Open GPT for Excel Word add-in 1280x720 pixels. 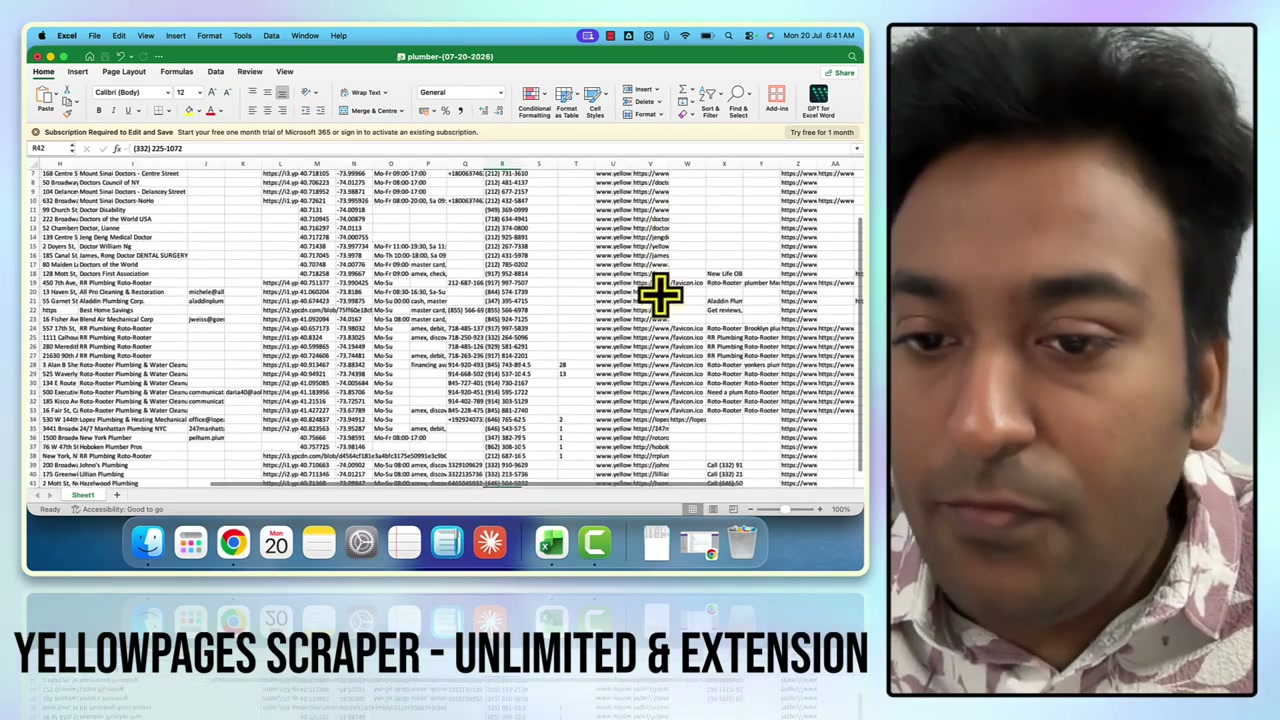pyautogui.click(x=818, y=101)
